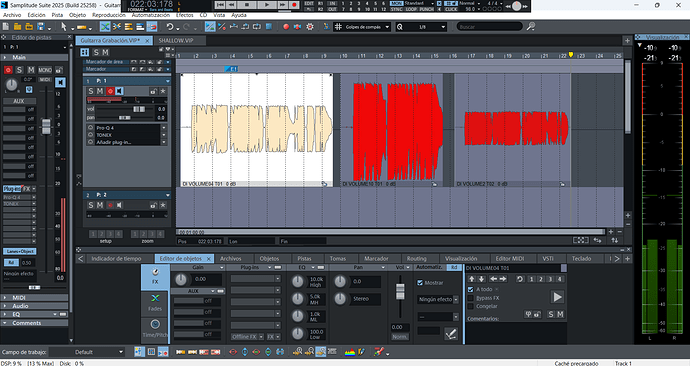The image size is (690, 366).
Task: Click the Time/Pitch icon in object editor
Action: click(x=155, y=329)
